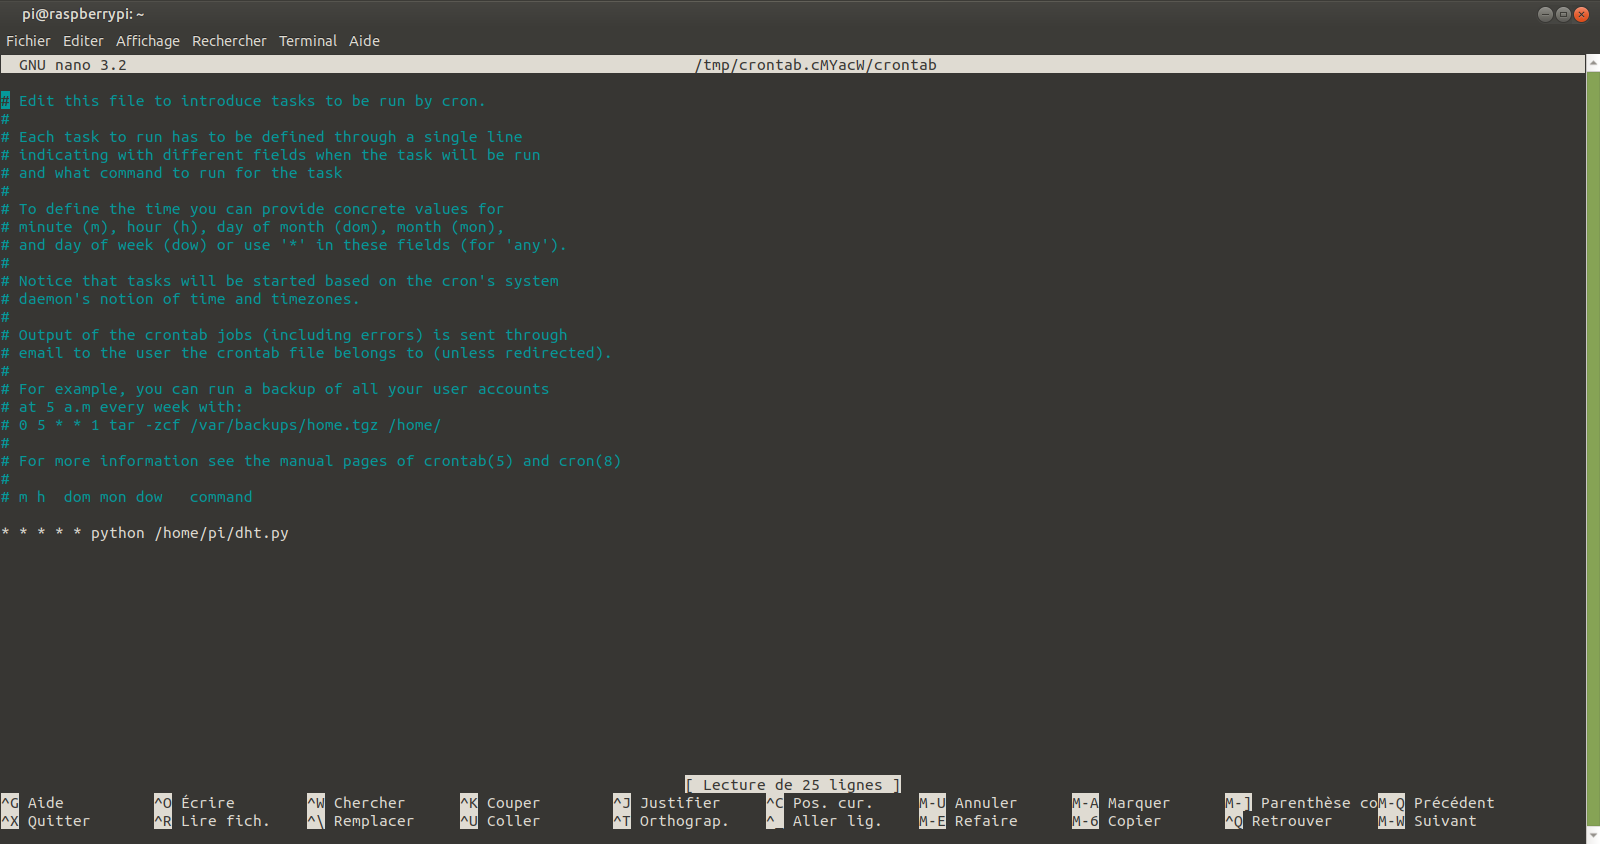Open the Terminal menu
This screenshot has width=1600, height=844.
tap(308, 41)
